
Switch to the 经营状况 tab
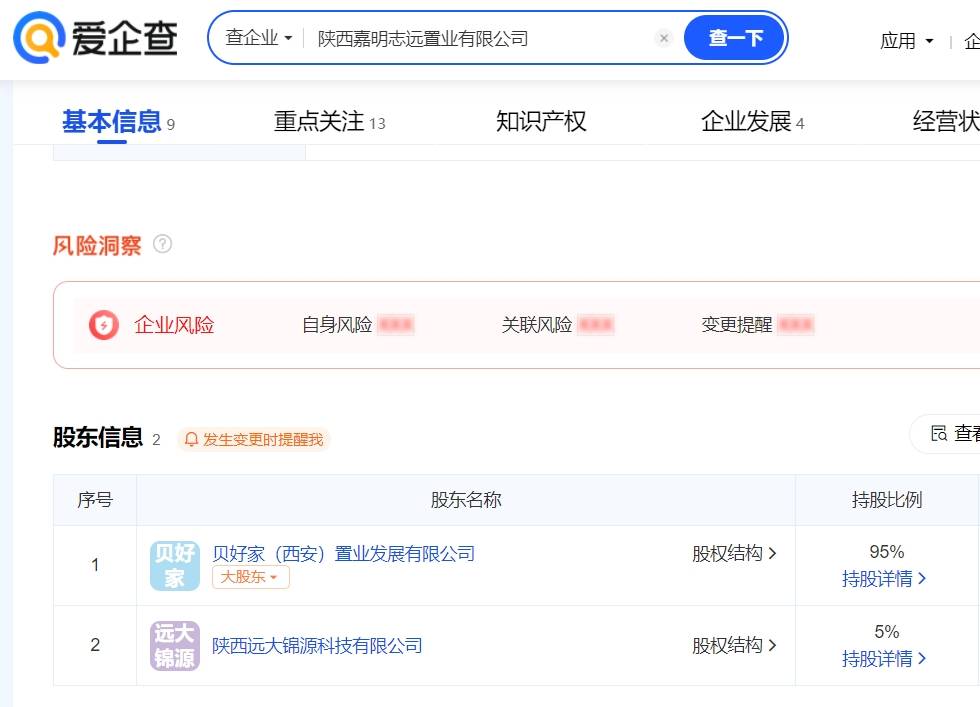coord(946,121)
